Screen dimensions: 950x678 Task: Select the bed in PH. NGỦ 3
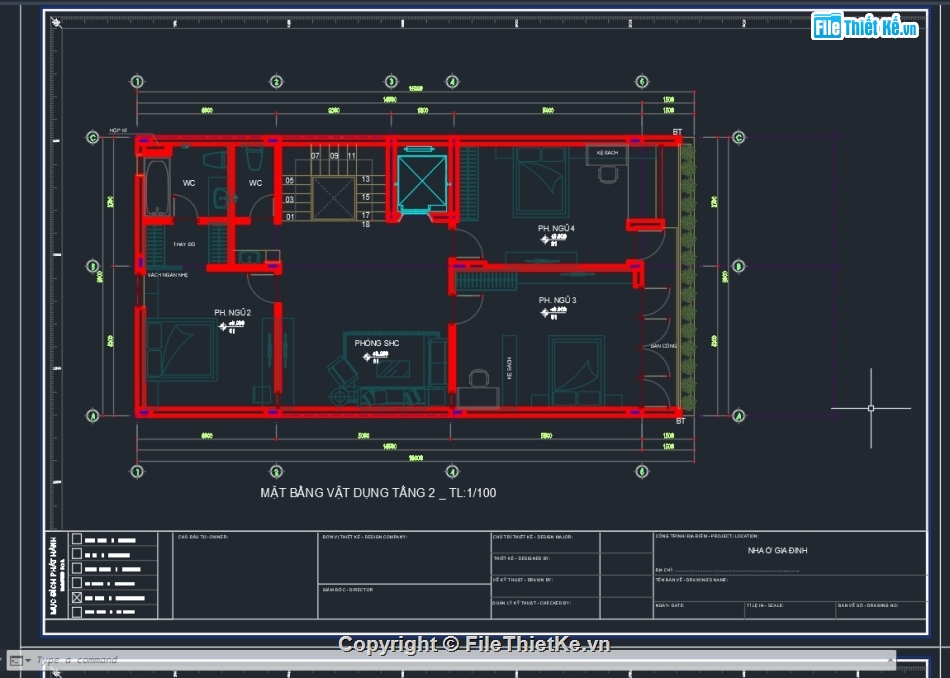[575, 370]
